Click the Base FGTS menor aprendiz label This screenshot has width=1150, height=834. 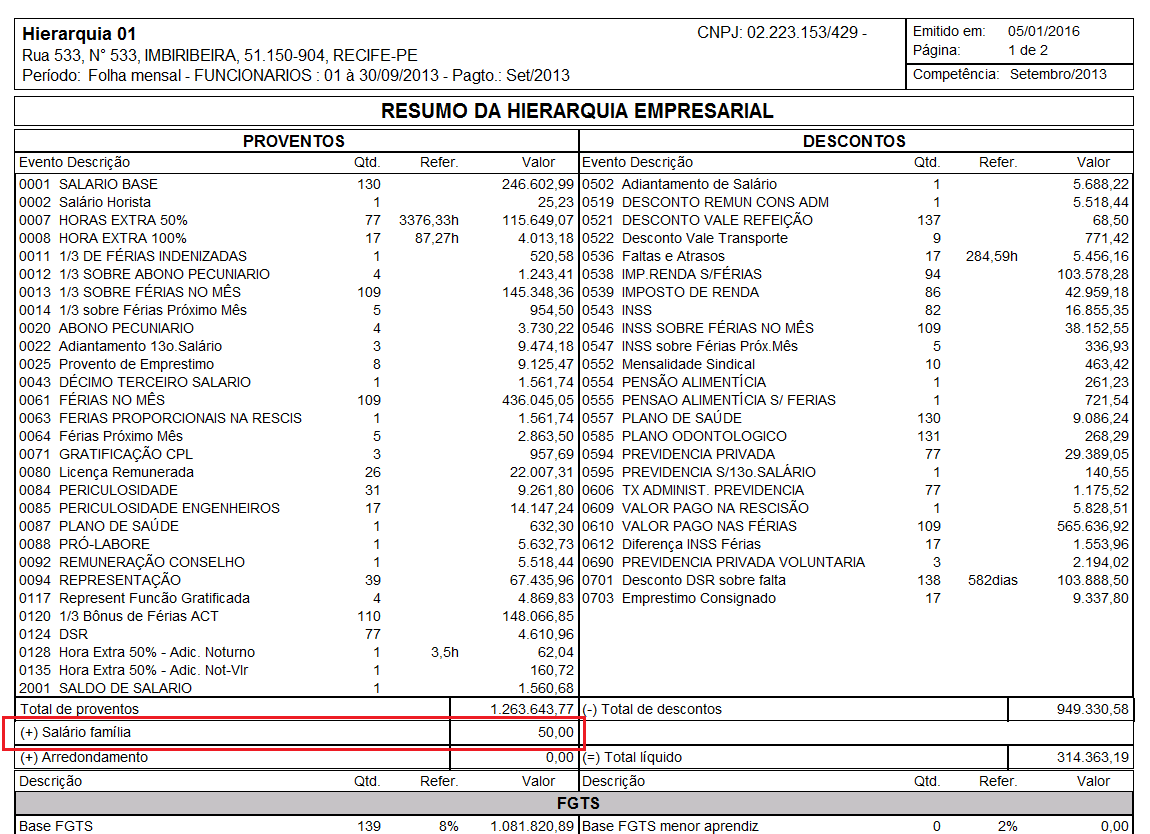click(670, 826)
